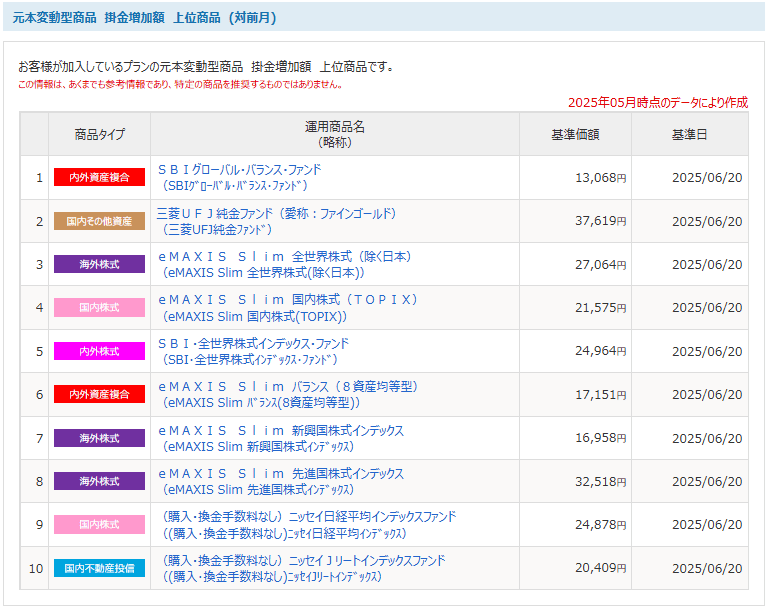This screenshot has width=769, height=609.
Task: Click the 運用商品名(略称) column header
Action: pos(335,134)
